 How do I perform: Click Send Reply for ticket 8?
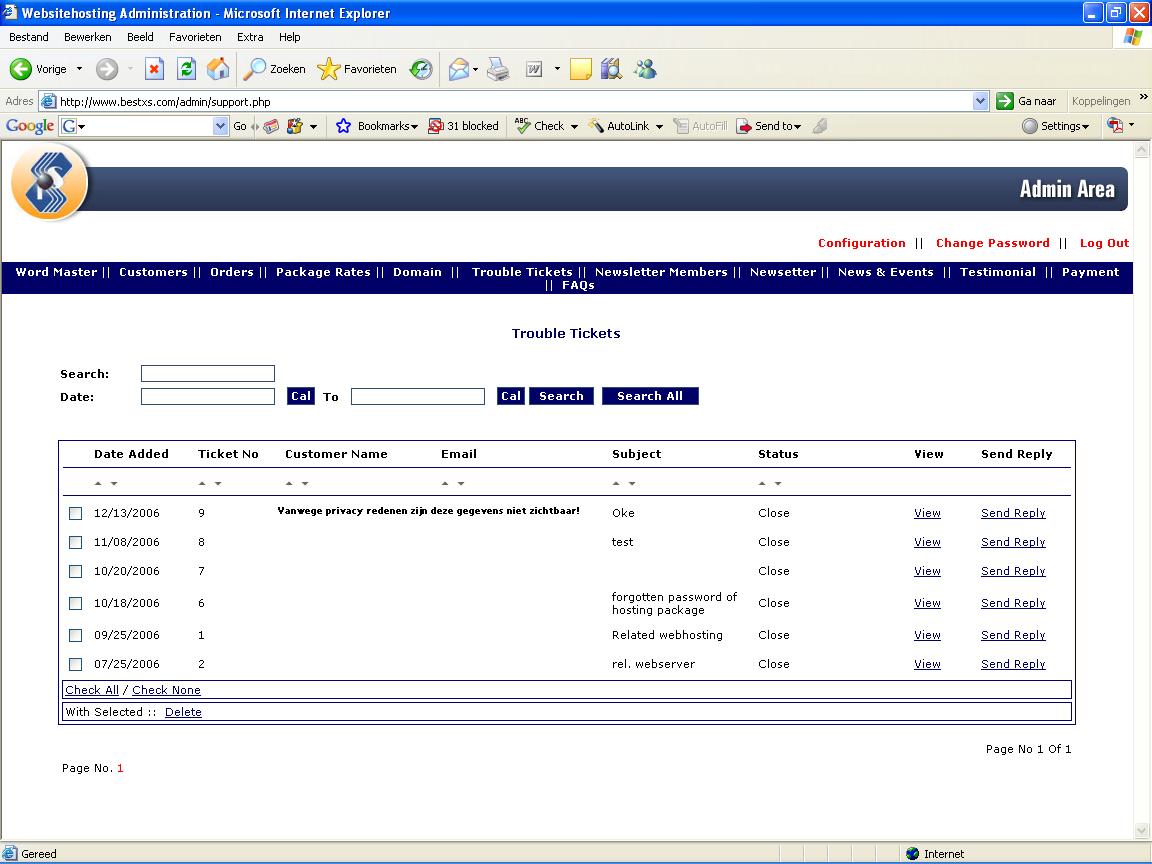(x=1013, y=542)
